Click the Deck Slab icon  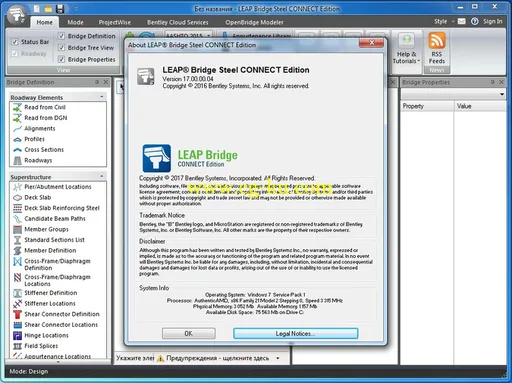(17, 198)
